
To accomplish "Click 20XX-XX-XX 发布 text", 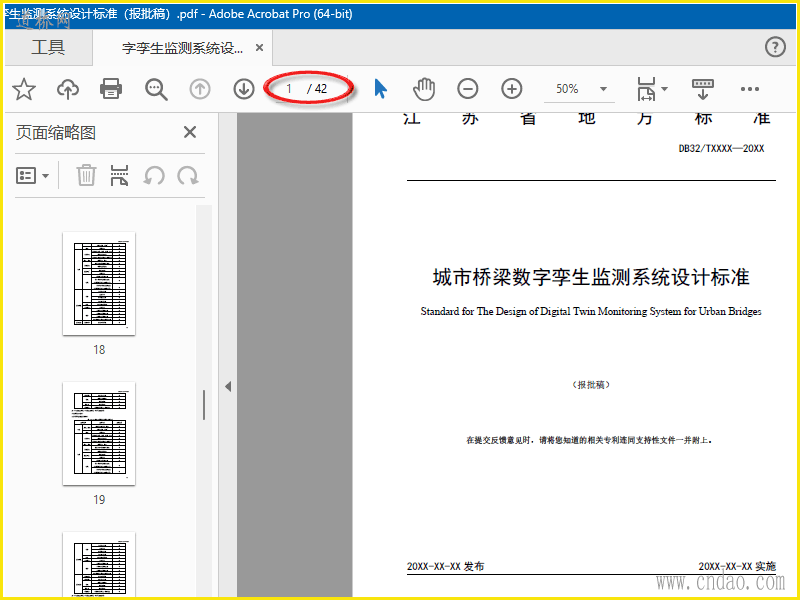I will 445,566.
